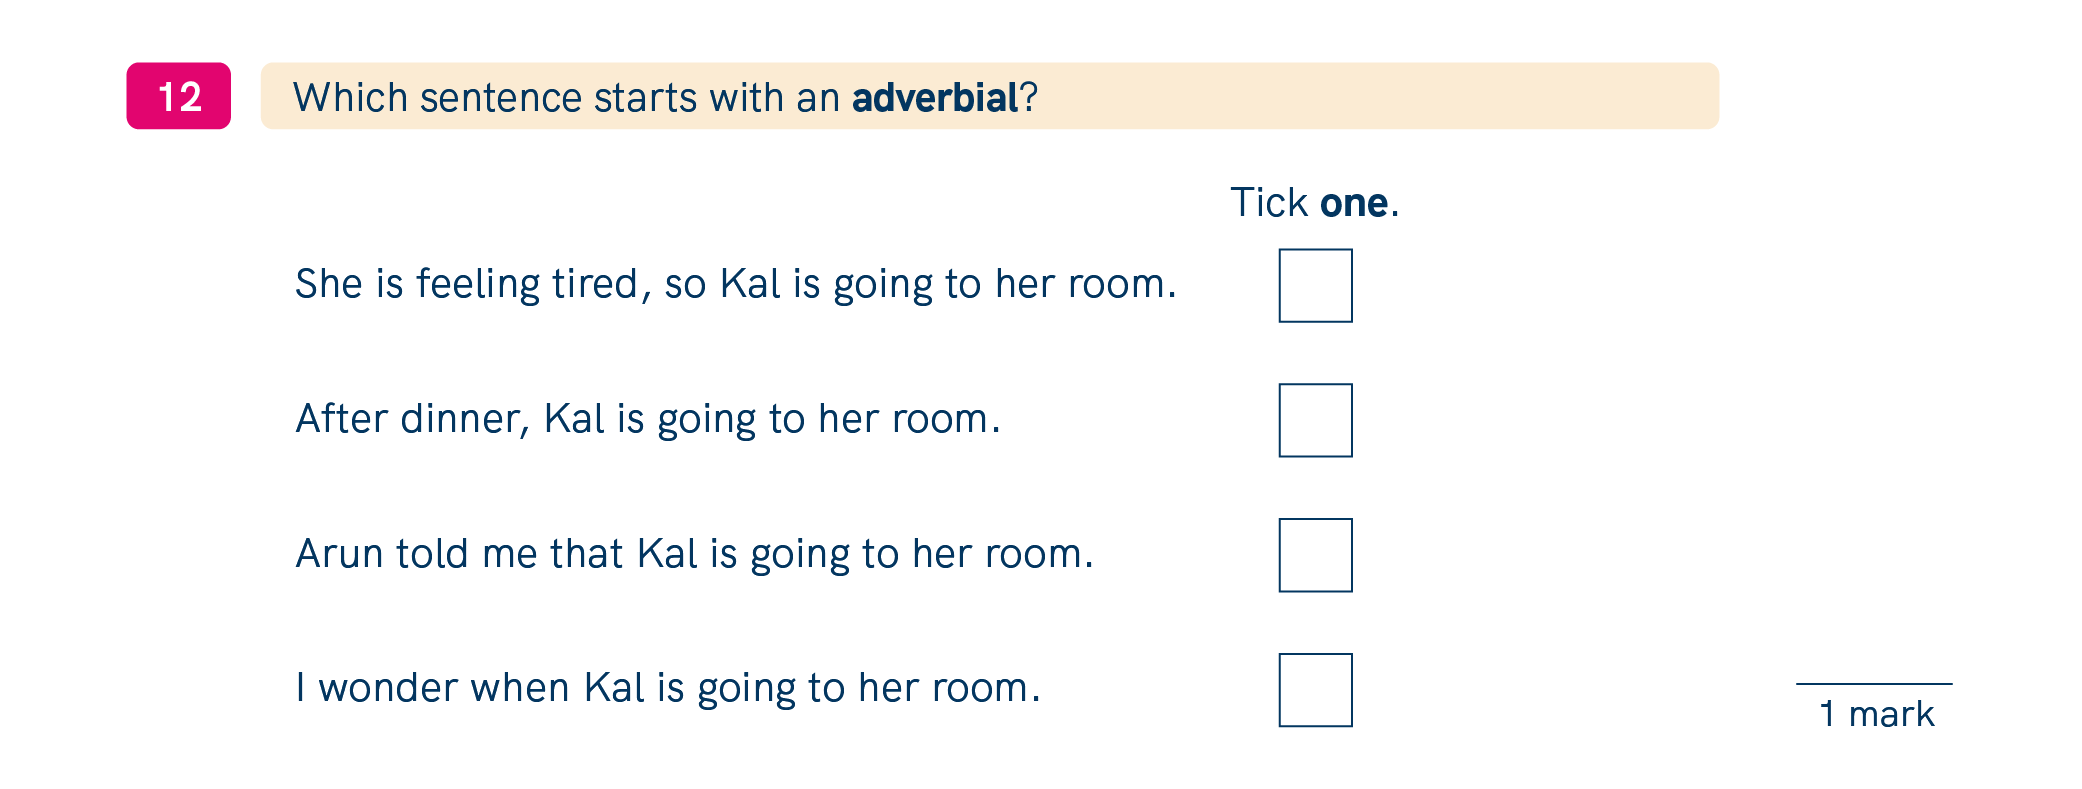The height and width of the screenshot is (789, 2082).
Task: Click the name "Arun" in the third sentence
Action: 339,554
